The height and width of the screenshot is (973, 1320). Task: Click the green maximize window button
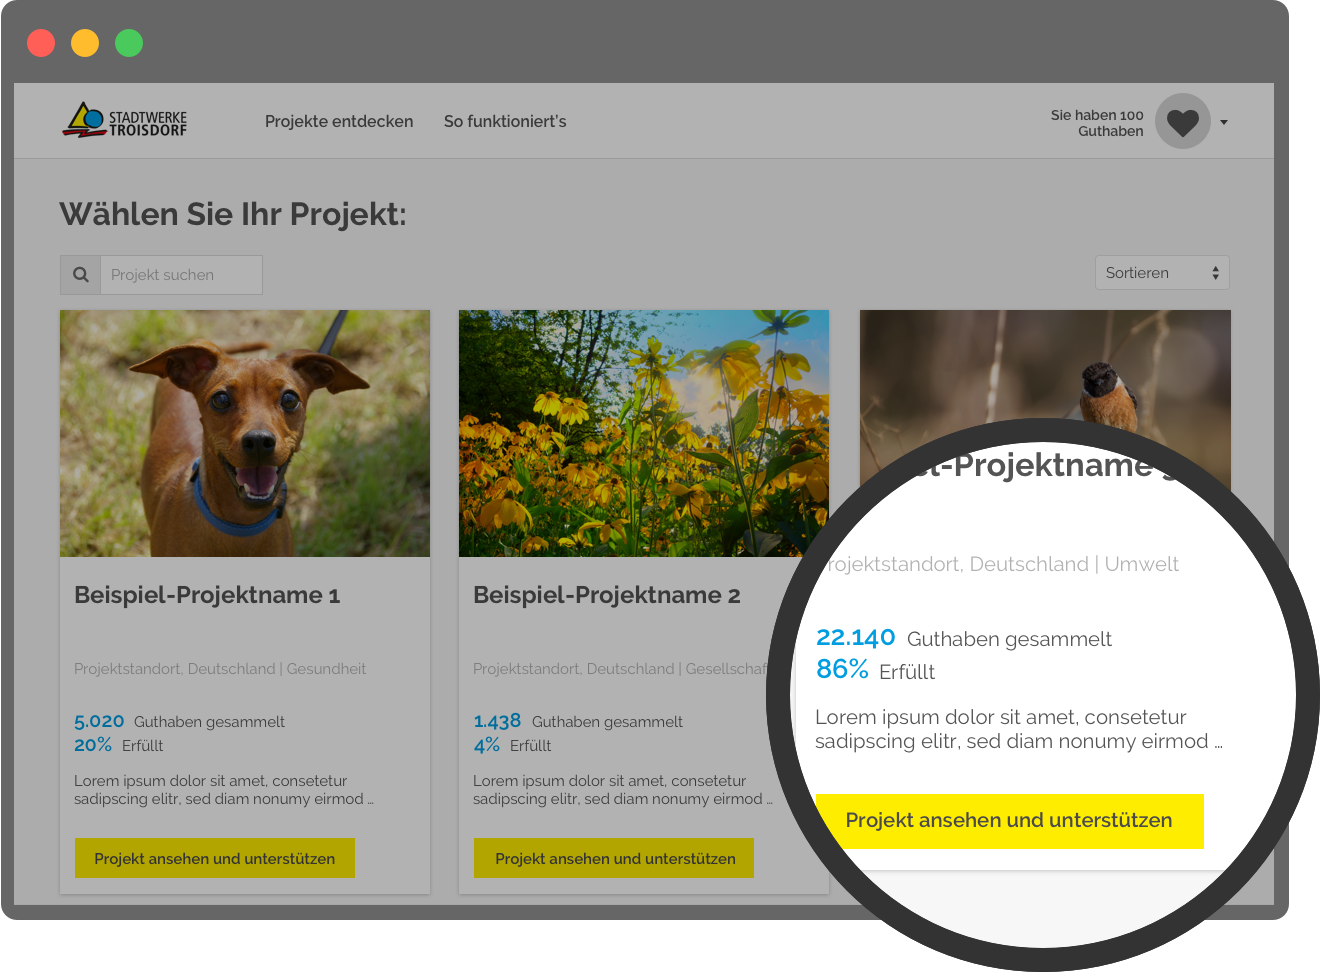click(x=129, y=43)
